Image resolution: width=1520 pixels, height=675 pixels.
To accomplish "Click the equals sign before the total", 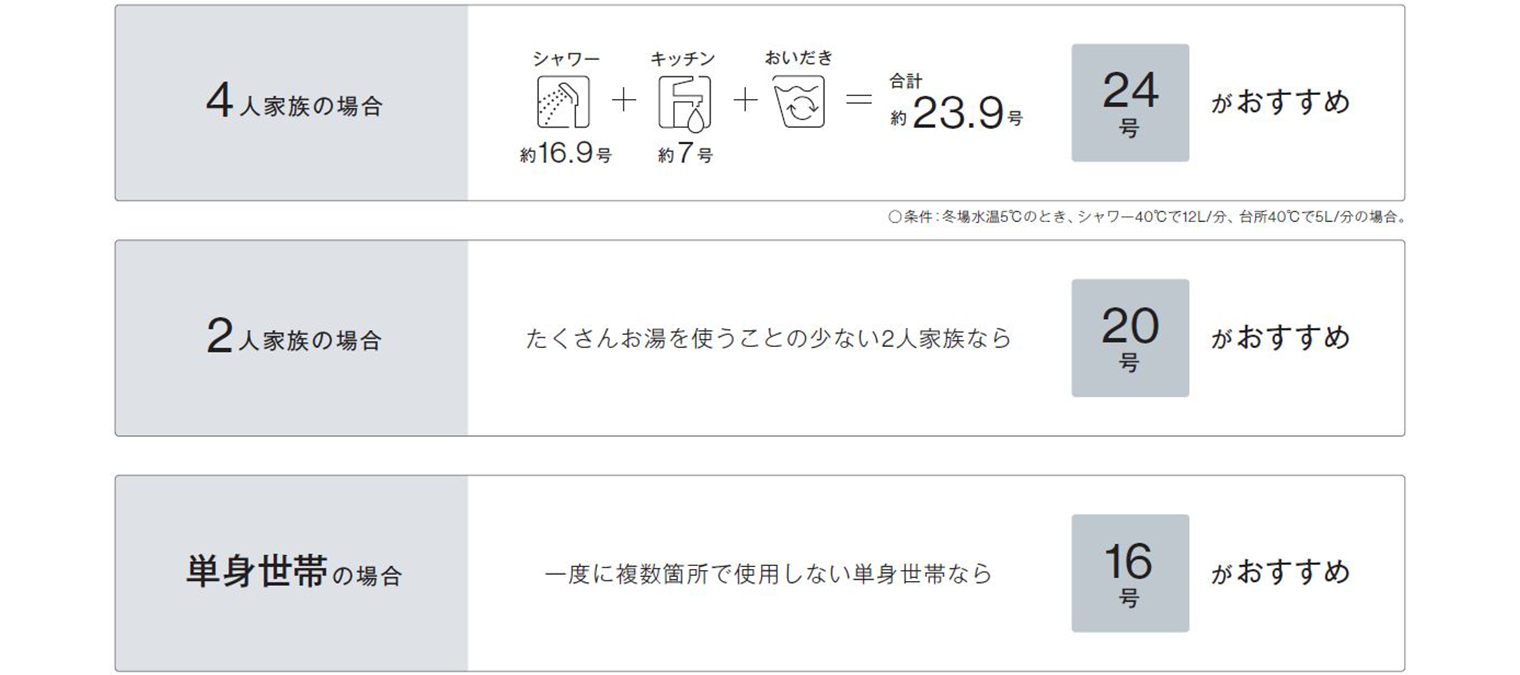I will (x=859, y=104).
